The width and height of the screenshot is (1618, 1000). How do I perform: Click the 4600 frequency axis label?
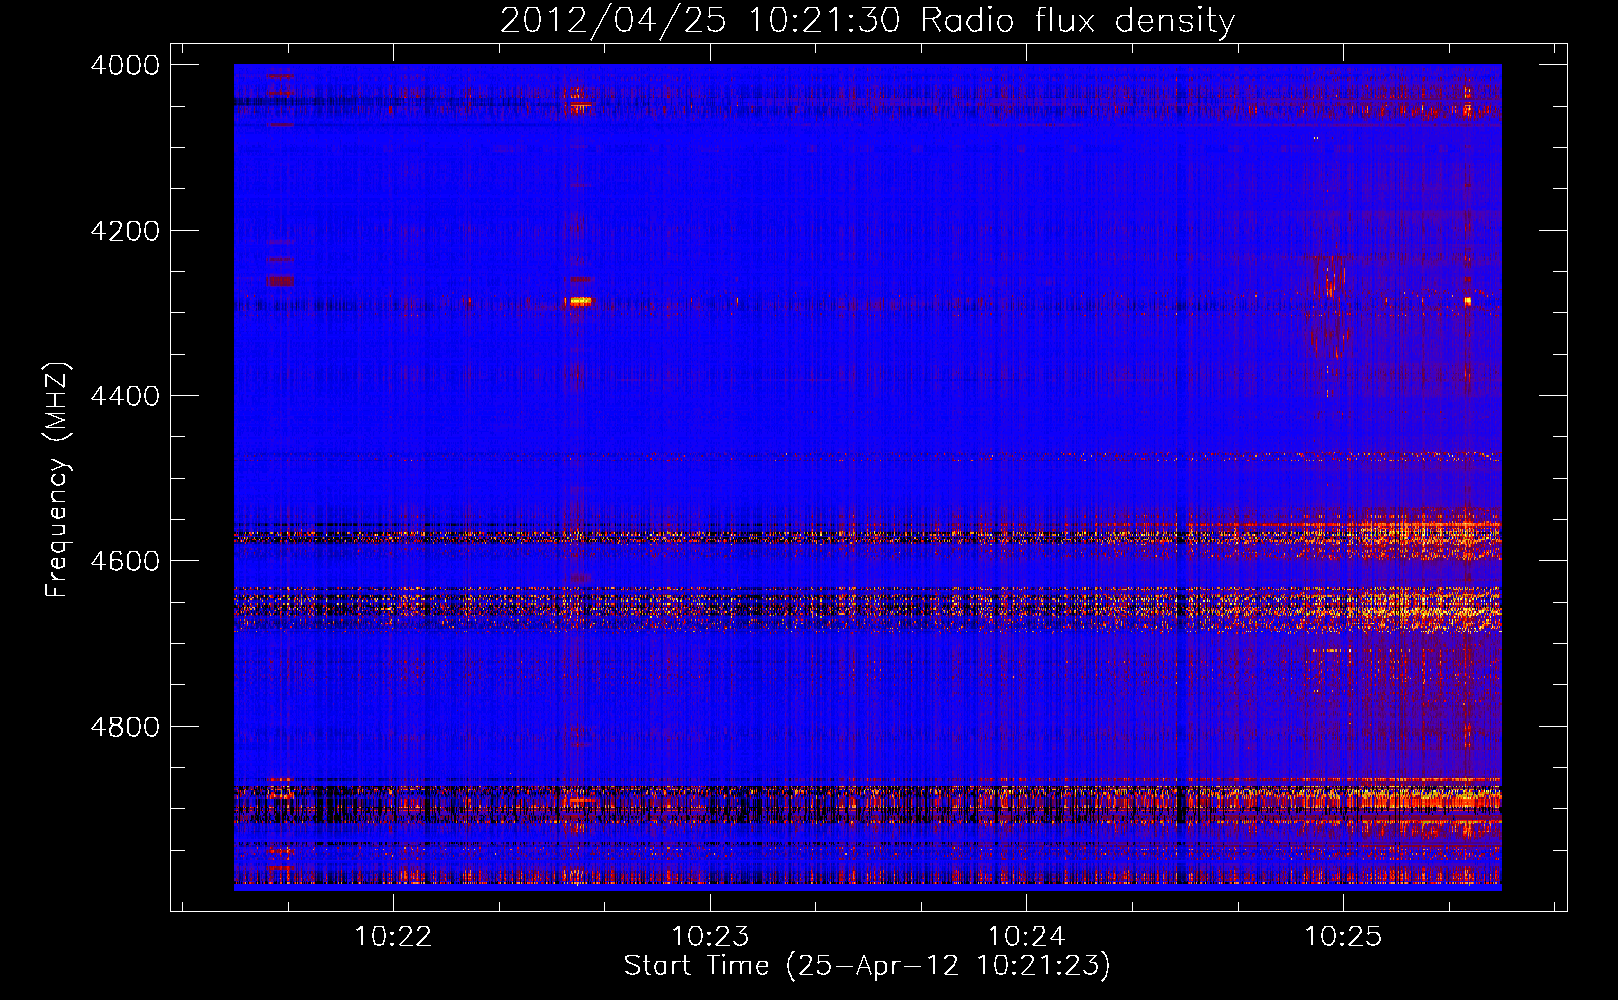125,561
